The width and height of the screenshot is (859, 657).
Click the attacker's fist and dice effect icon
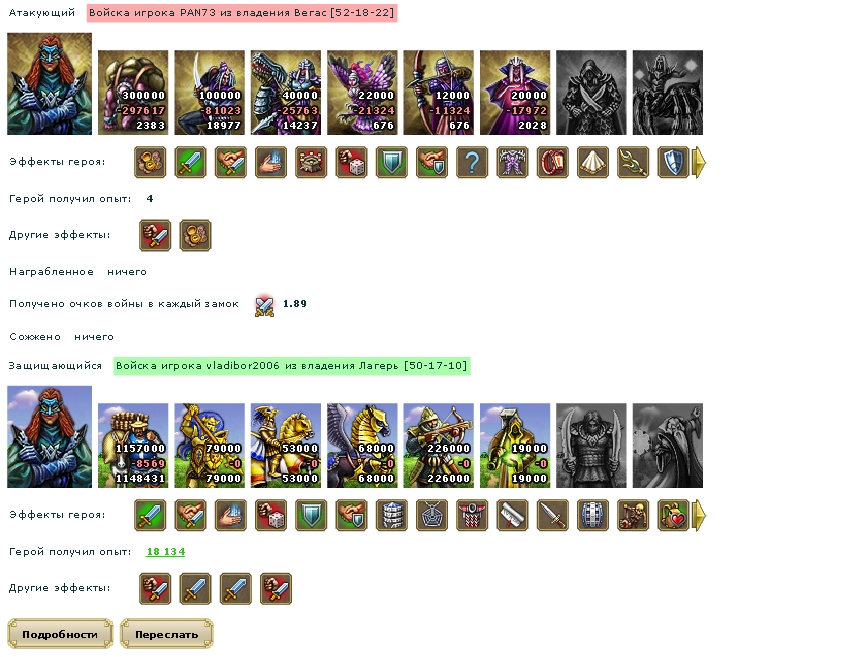pyautogui.click(x=351, y=162)
